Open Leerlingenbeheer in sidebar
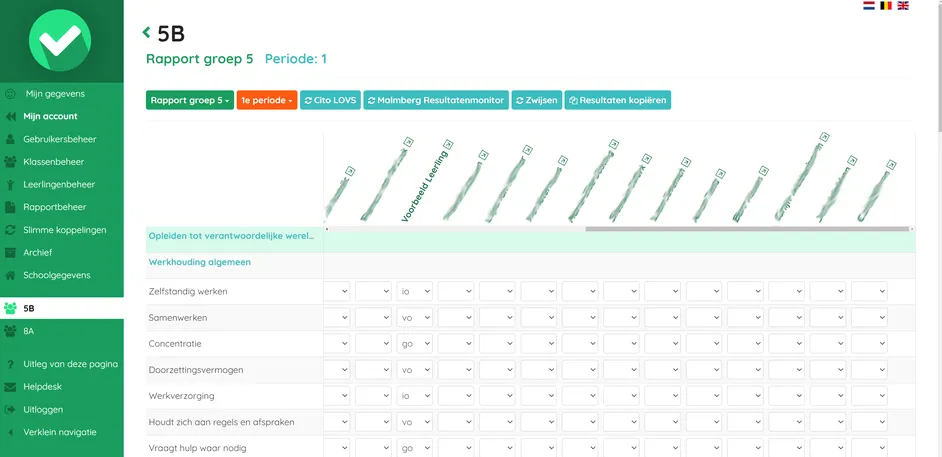Screen dimensions: 942x457 click(x=59, y=184)
